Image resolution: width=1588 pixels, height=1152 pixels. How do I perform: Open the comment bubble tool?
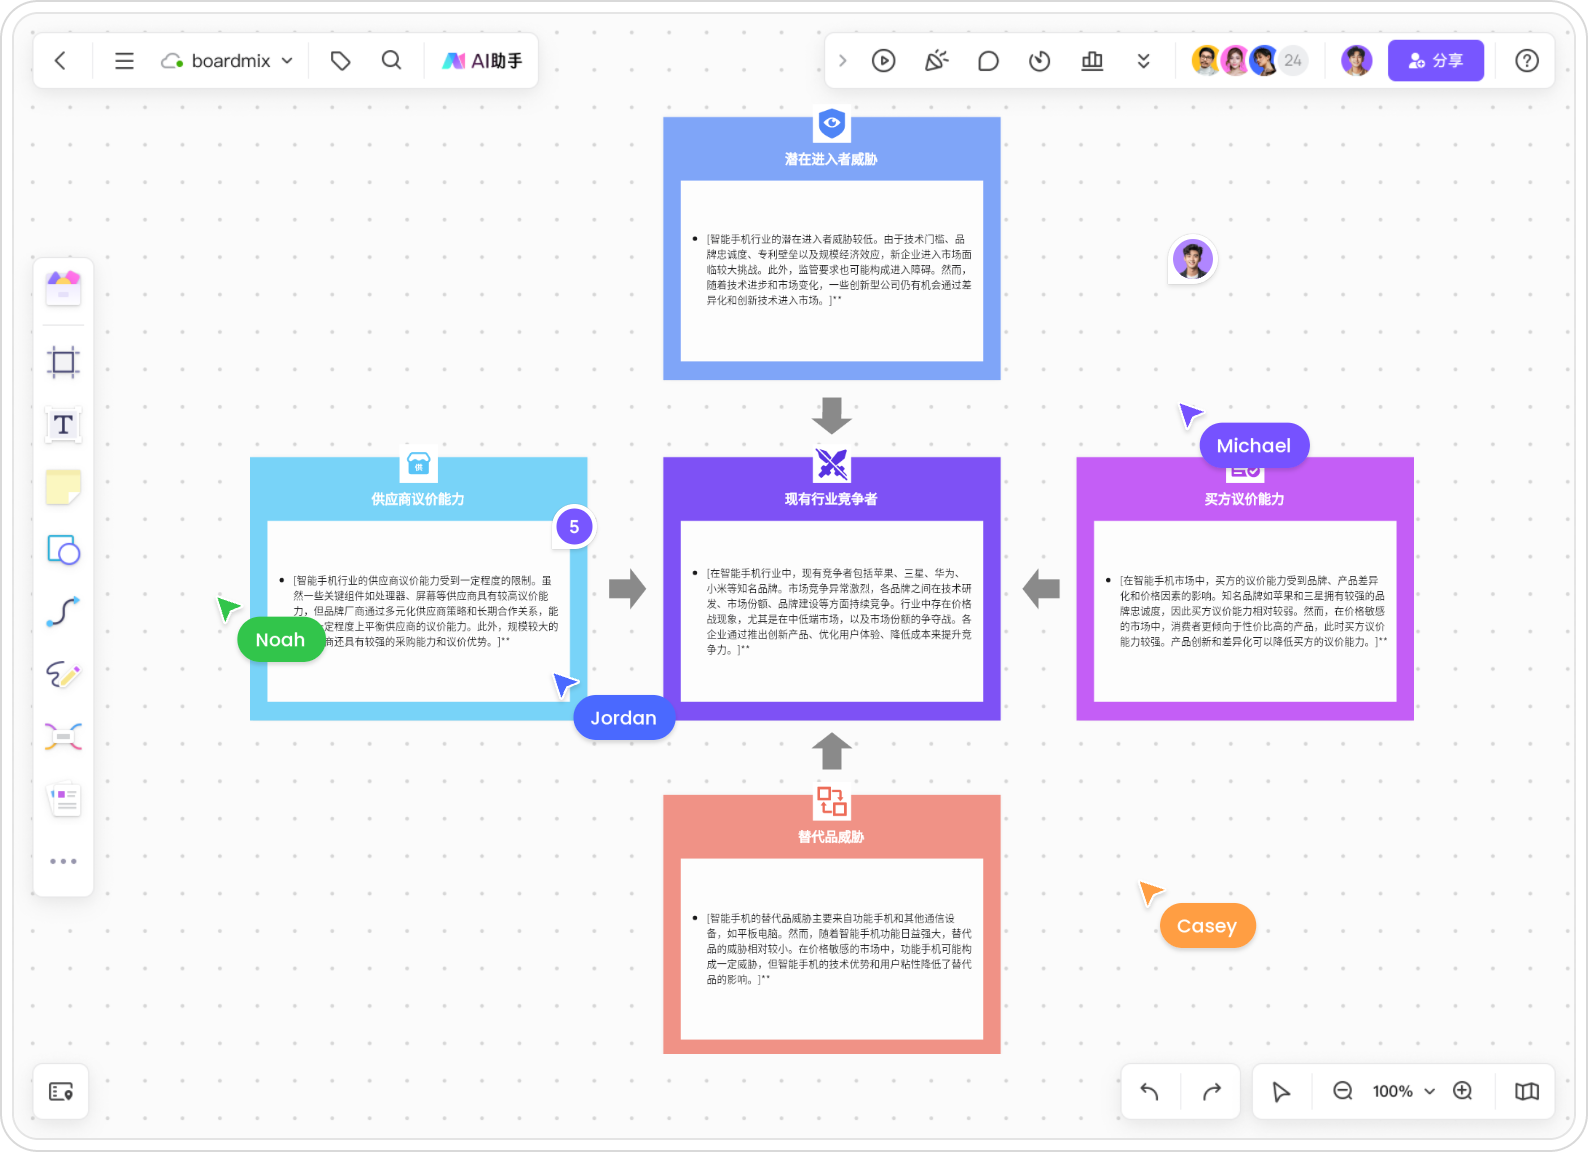click(x=988, y=61)
